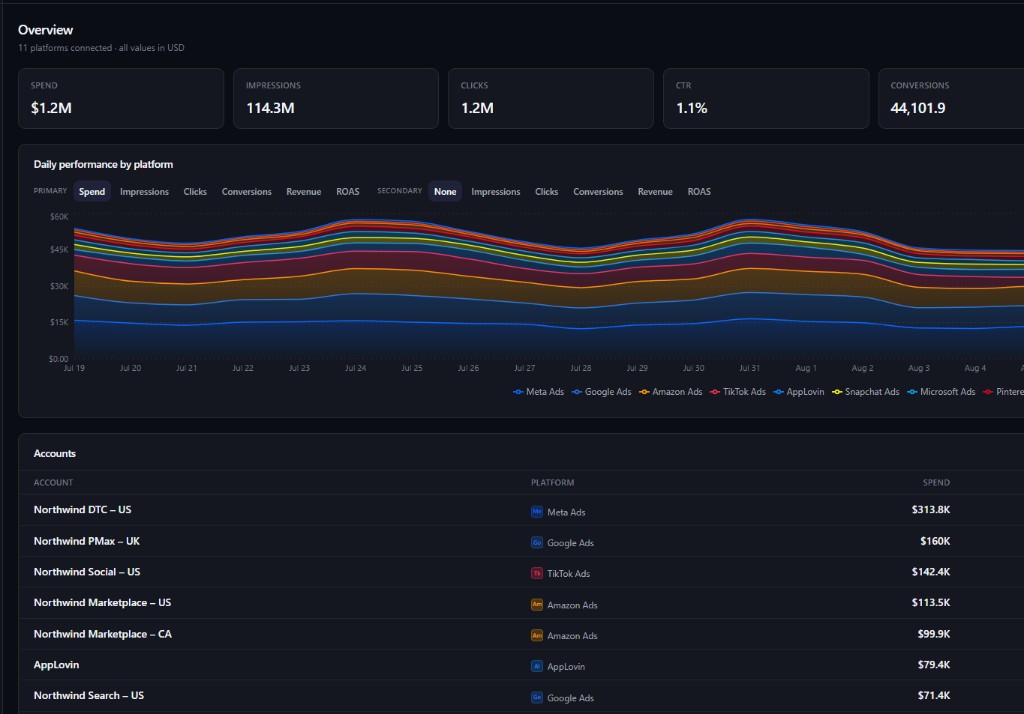Select Conversions as the primary metric
The image size is (1024, 714).
tap(246, 191)
